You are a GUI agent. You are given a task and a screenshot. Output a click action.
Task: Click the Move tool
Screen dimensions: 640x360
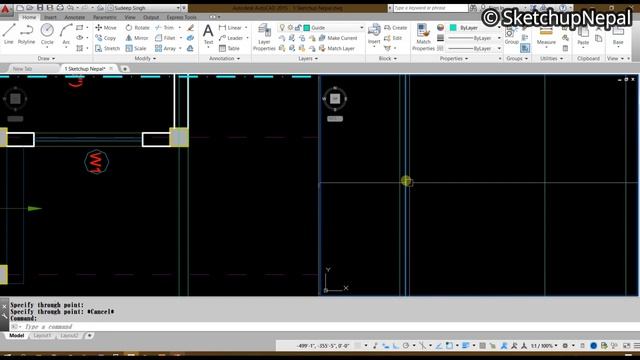point(106,27)
